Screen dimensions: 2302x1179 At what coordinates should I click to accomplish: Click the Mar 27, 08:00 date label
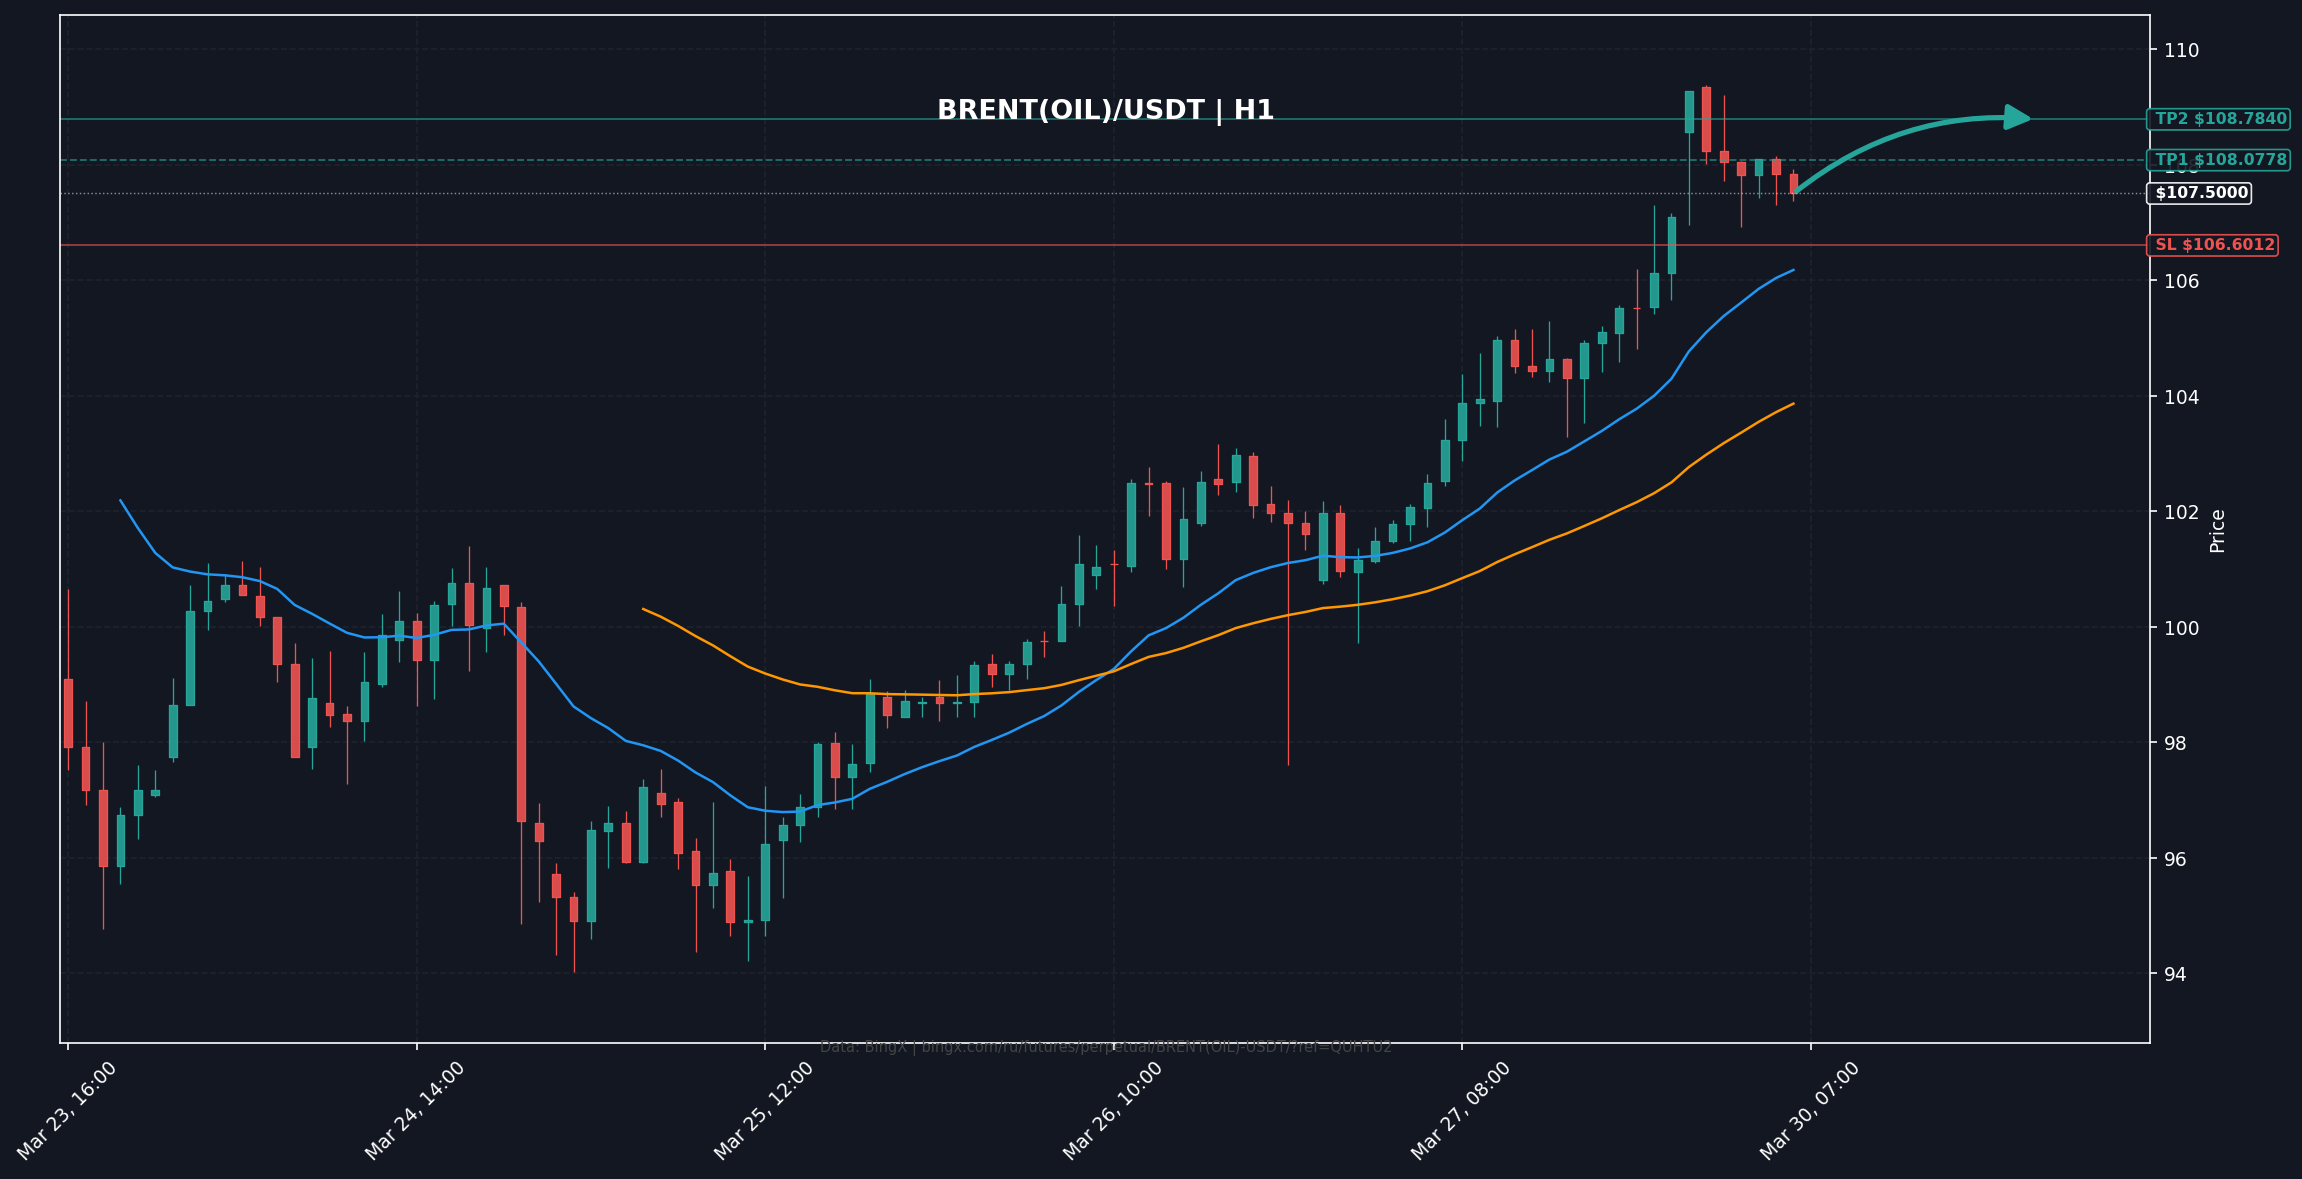click(x=1461, y=1111)
